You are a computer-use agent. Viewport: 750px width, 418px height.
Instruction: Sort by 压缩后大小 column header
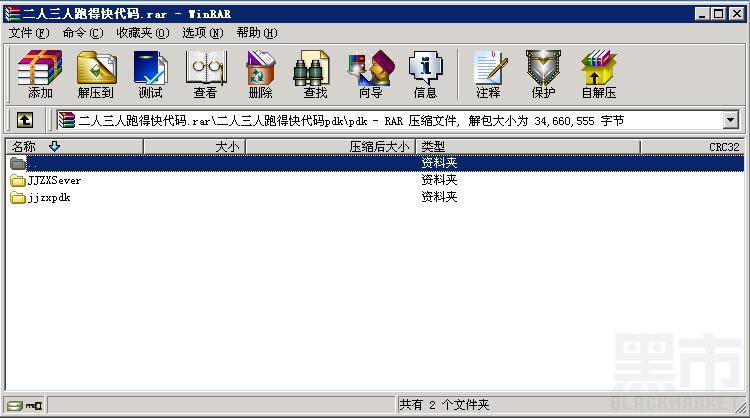331,147
